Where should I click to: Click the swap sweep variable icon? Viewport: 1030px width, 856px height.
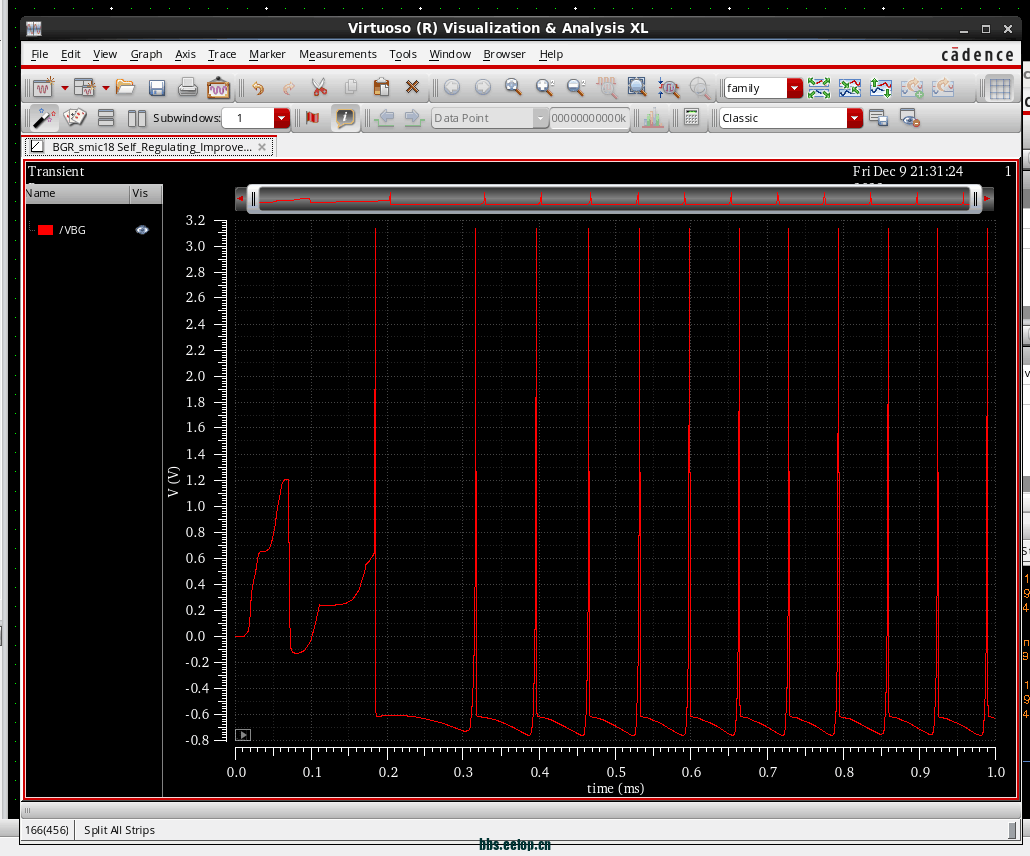881,88
